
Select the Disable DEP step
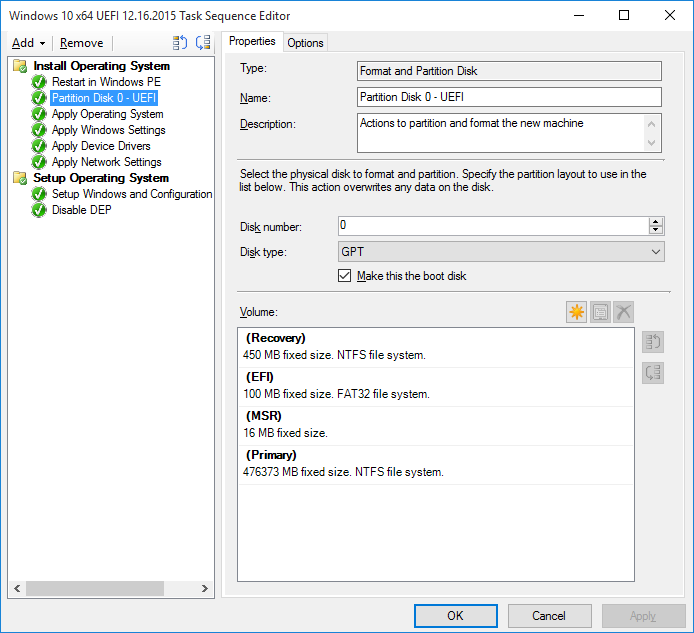coord(81,210)
